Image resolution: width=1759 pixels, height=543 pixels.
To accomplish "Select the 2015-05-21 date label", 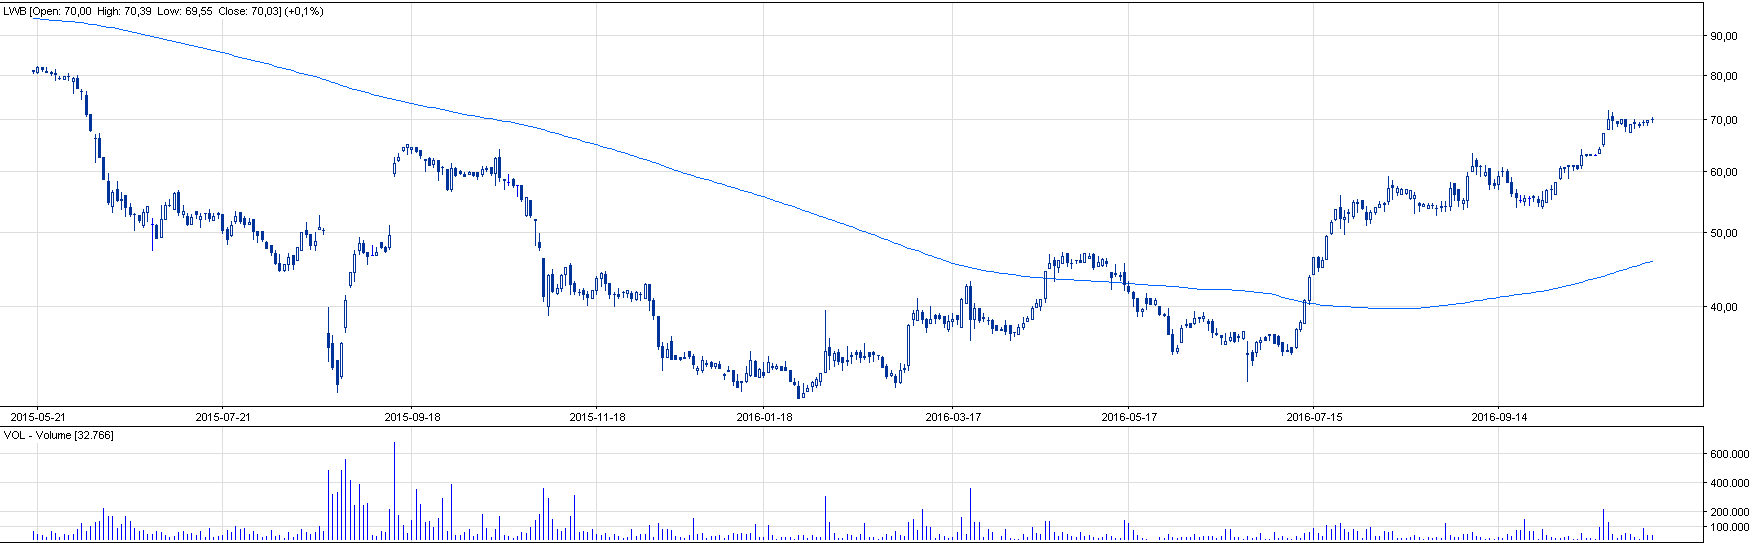I will (x=37, y=417).
